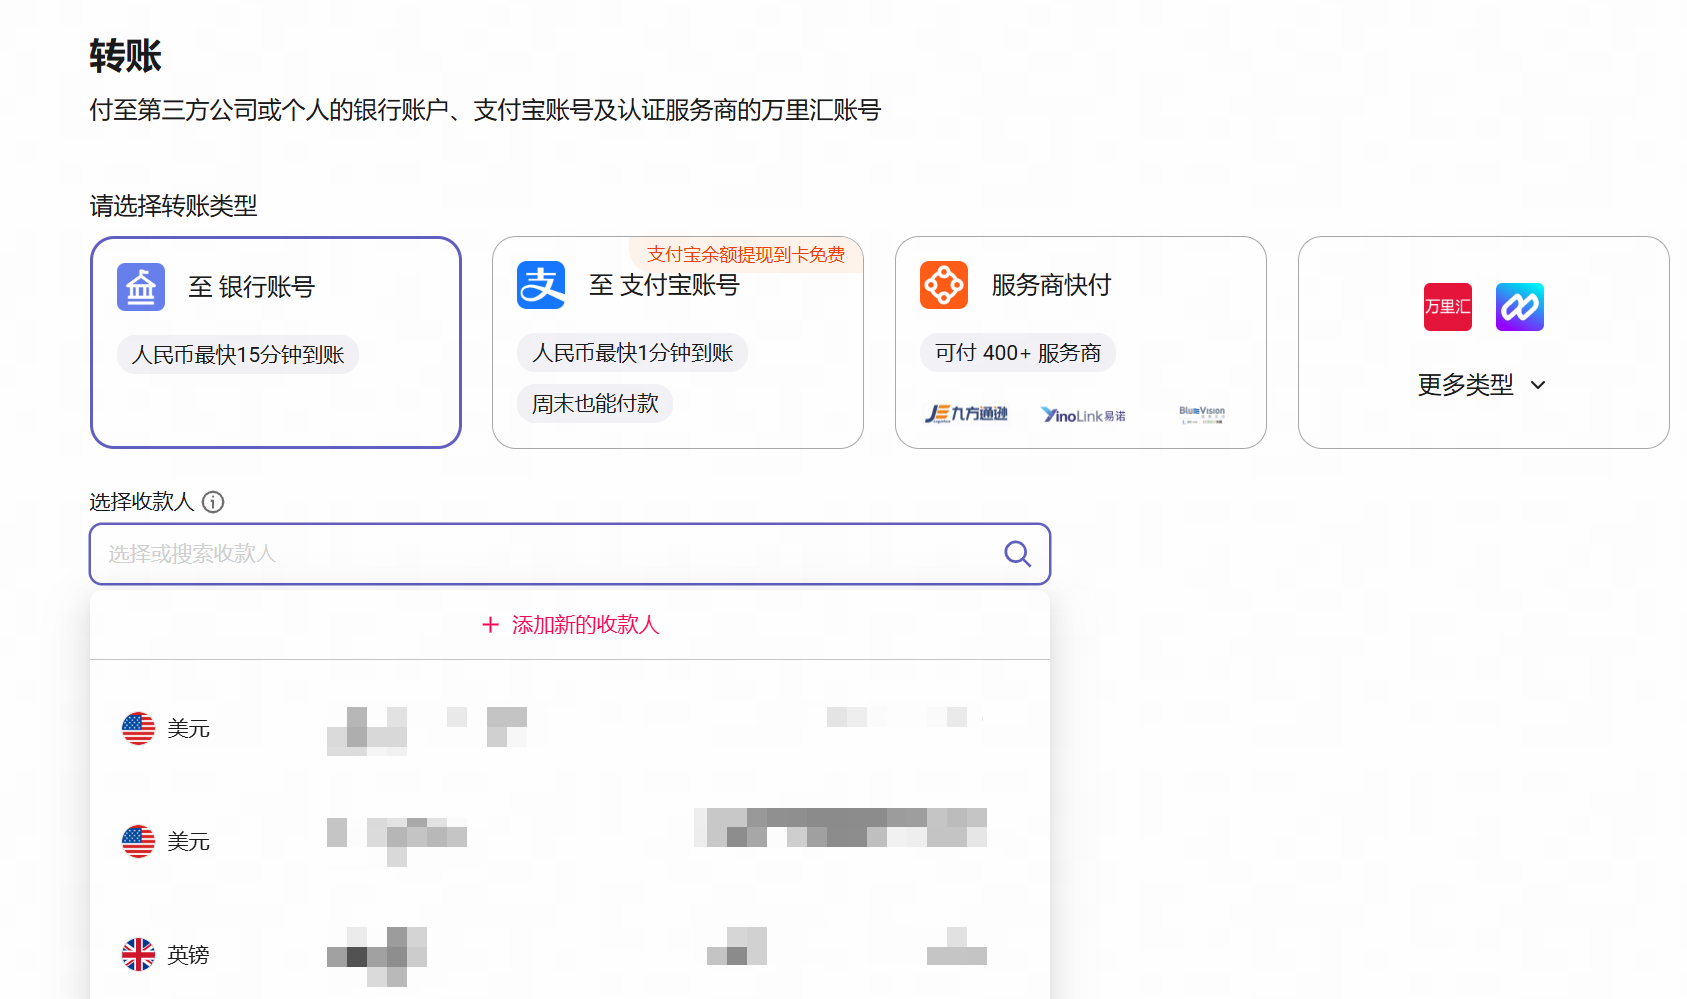1687x999 pixels.
Task: Click 添加新的收款人 link
Action: (585, 625)
